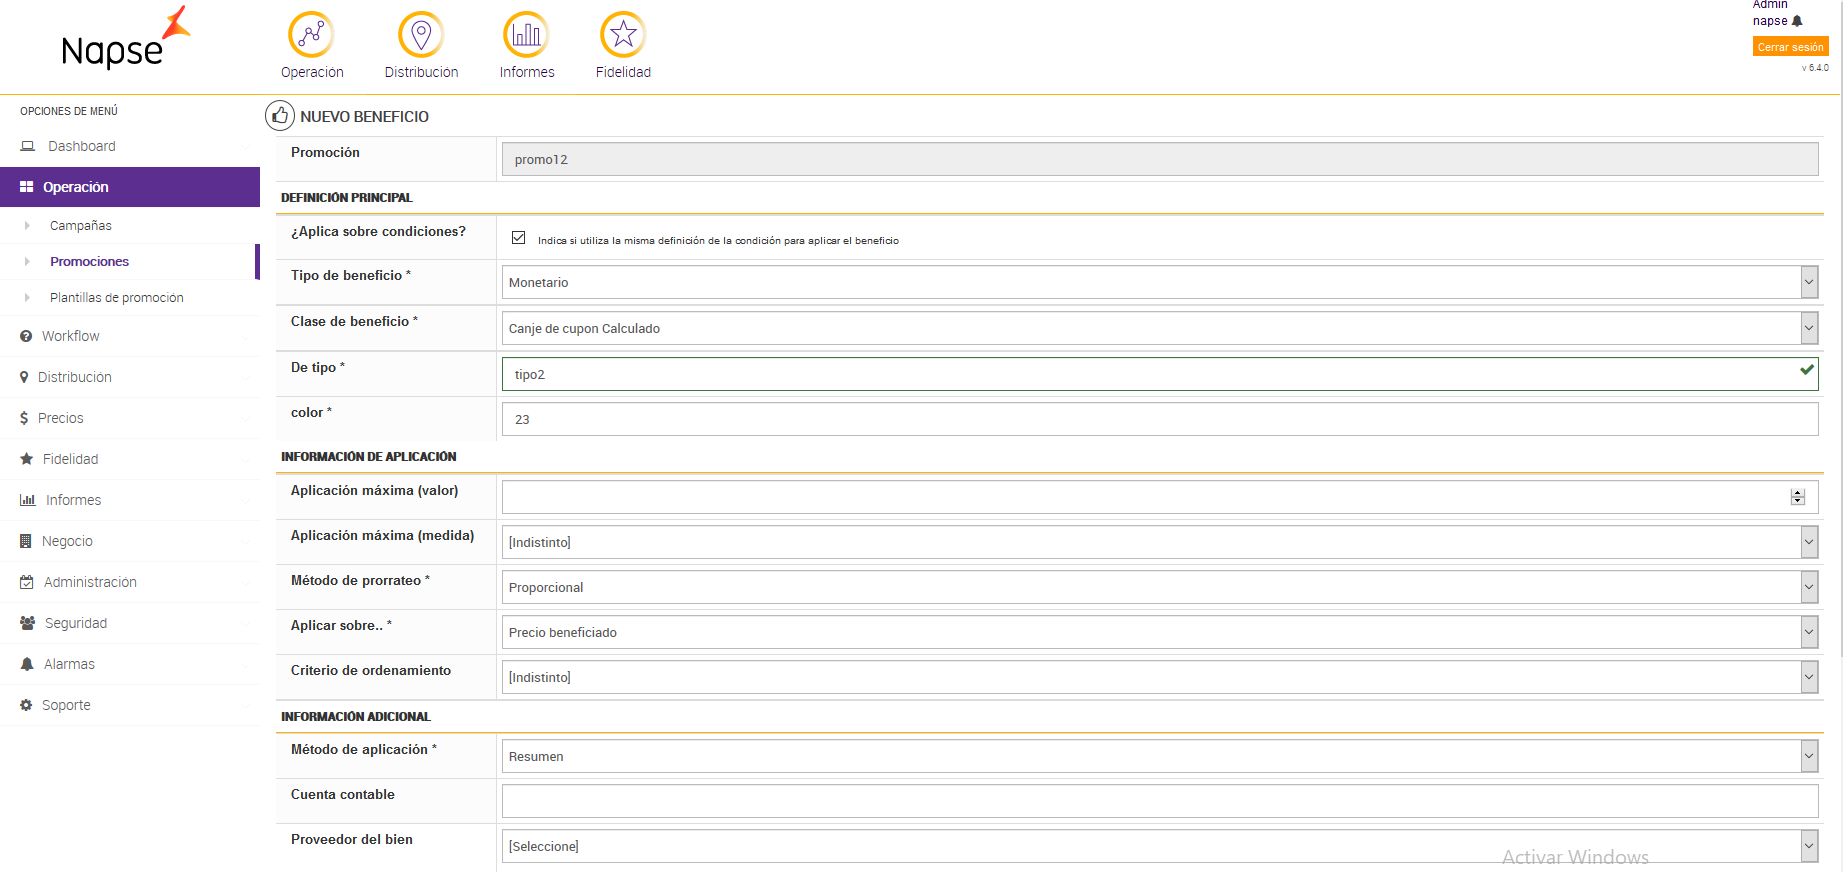Viewport: 1843px width, 872px height.
Task: Expand the Clase de beneficio dropdown
Action: pyautogui.click(x=1158, y=328)
